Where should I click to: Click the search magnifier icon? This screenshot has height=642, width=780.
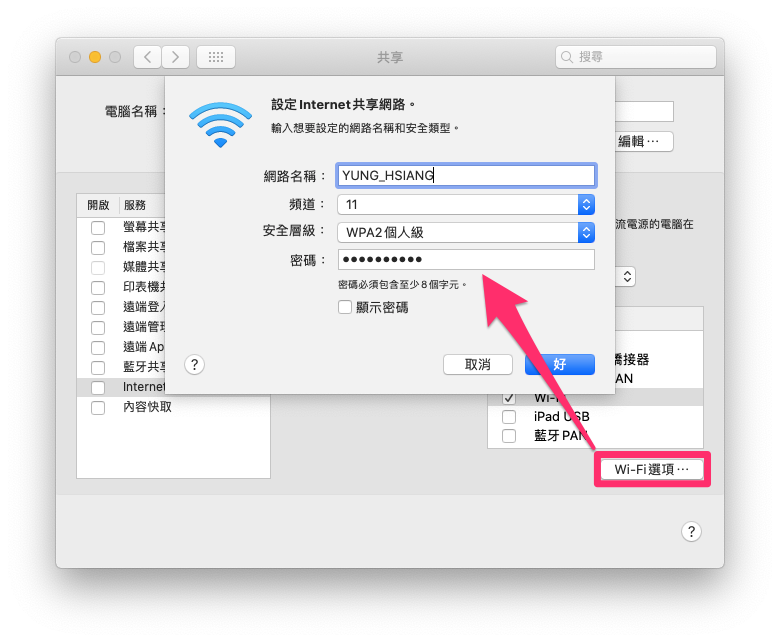pyautogui.click(x=567, y=57)
